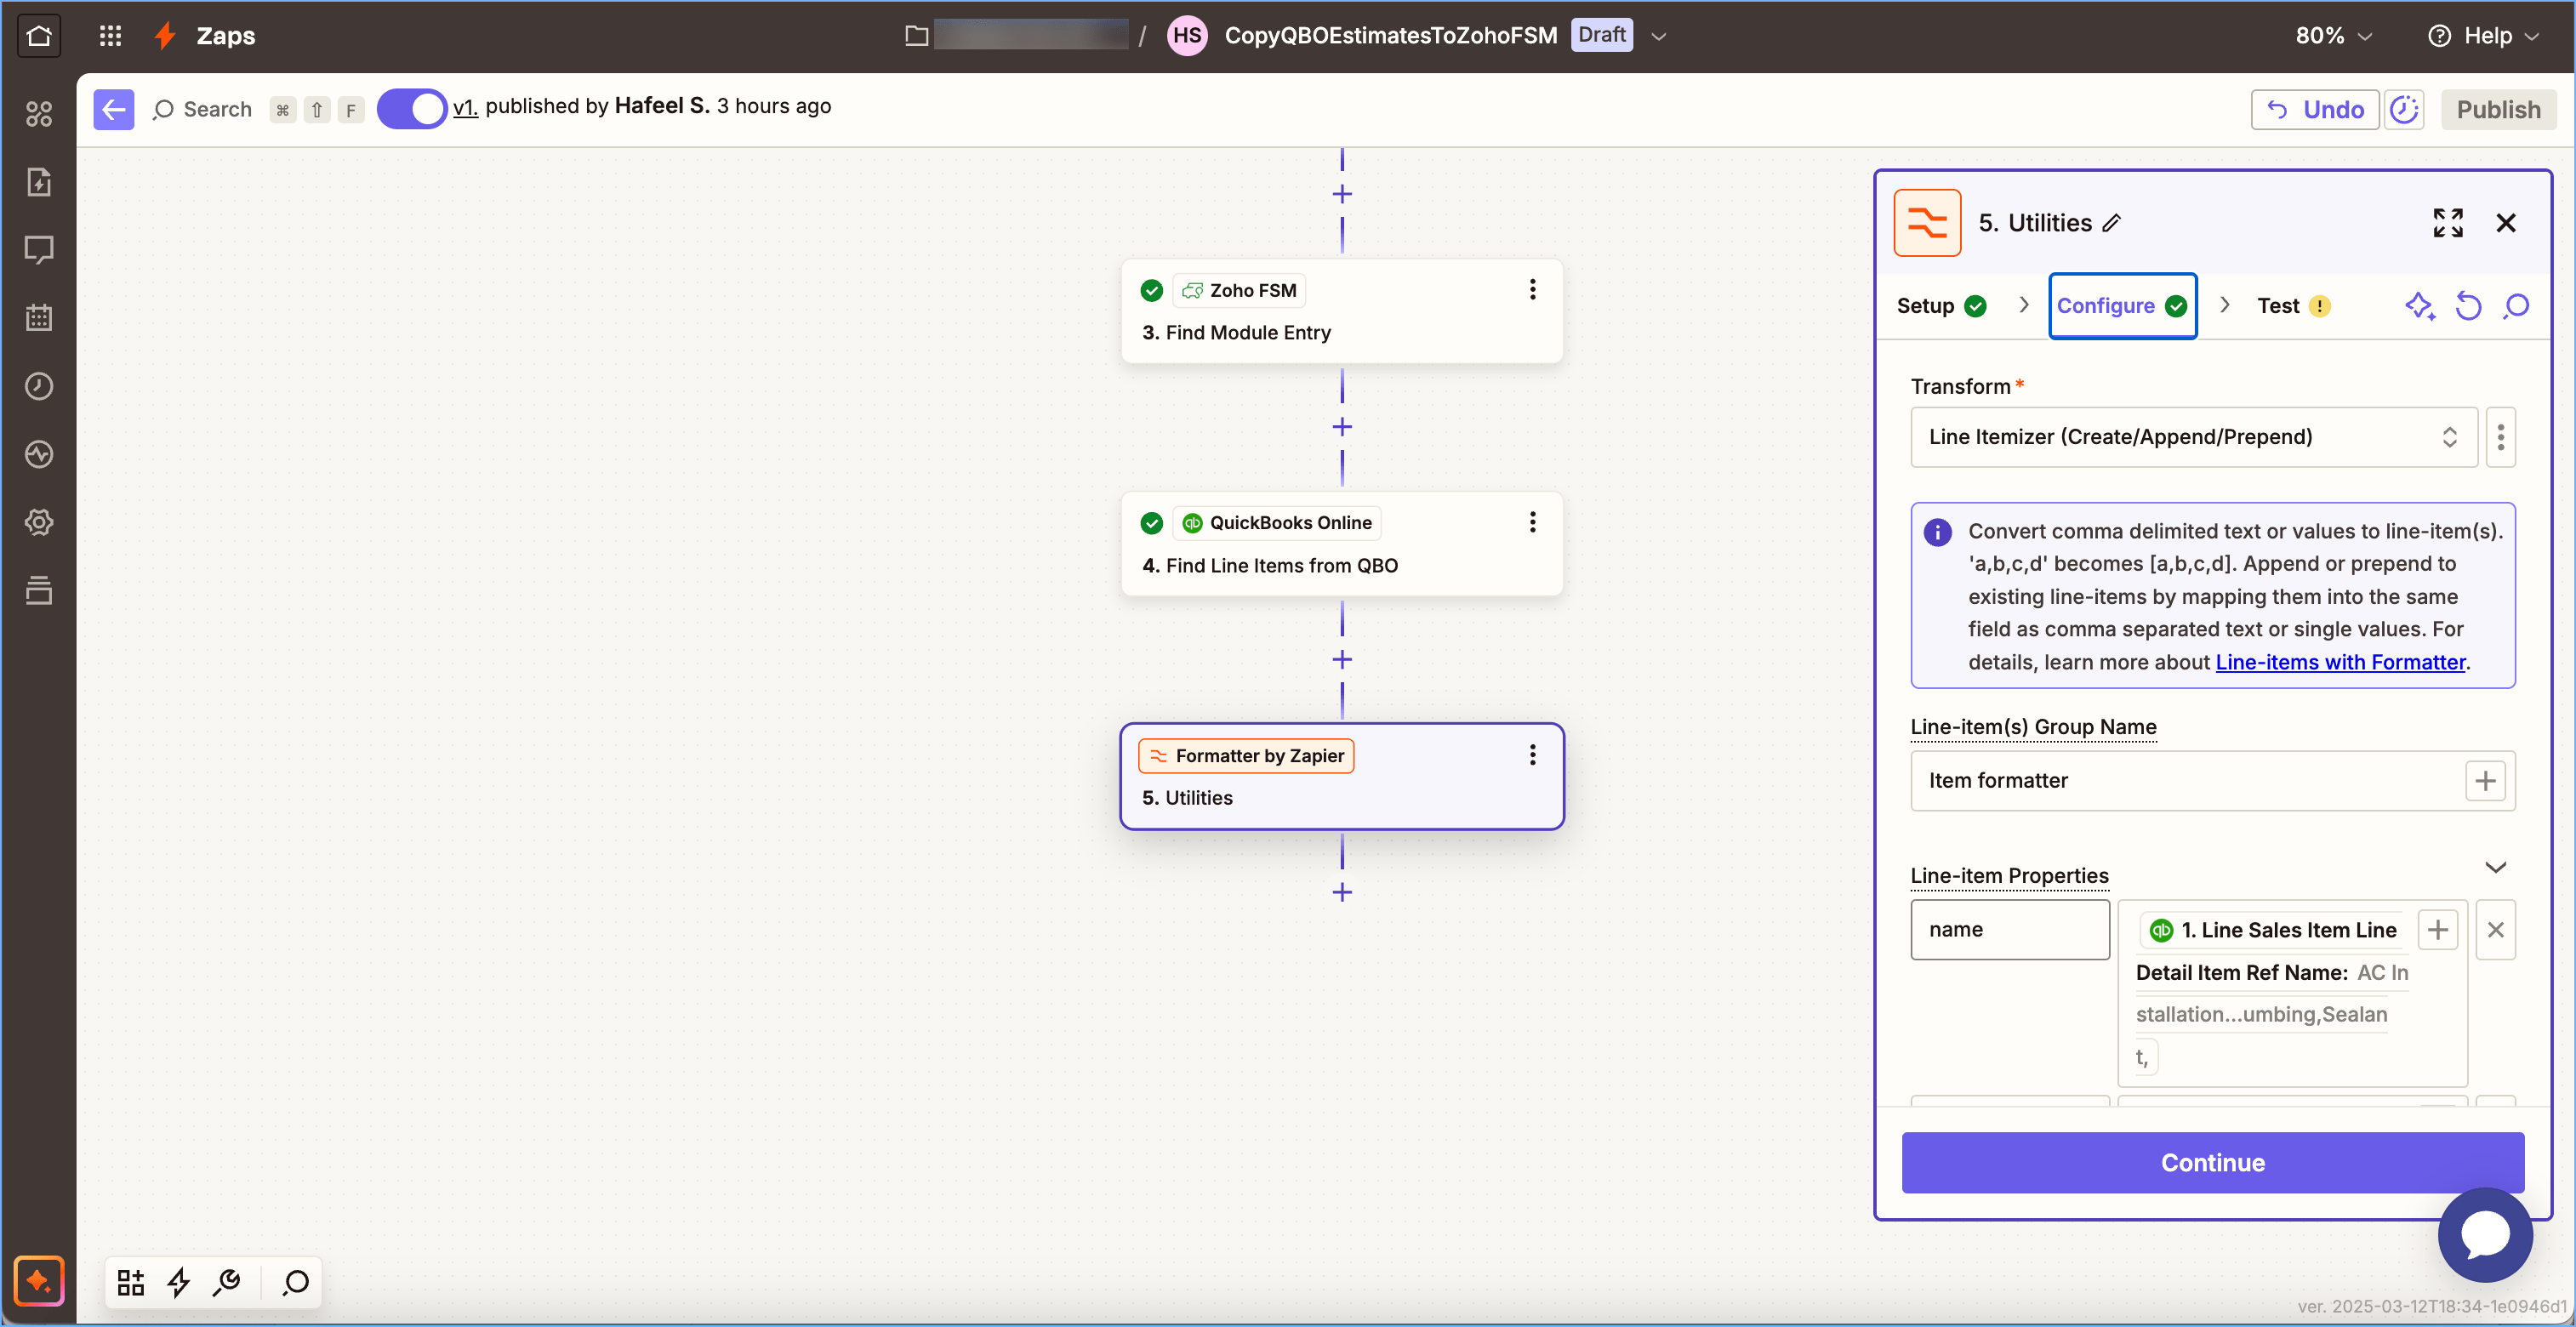
Task: Open the Line-items with Formatter link
Action: pos(2340,662)
